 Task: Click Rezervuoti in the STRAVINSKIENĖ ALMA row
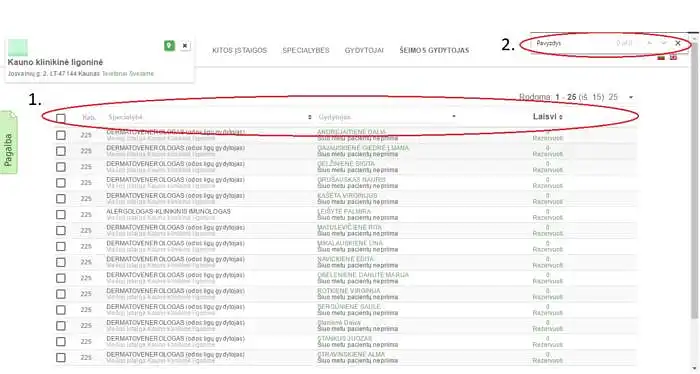coord(548,361)
